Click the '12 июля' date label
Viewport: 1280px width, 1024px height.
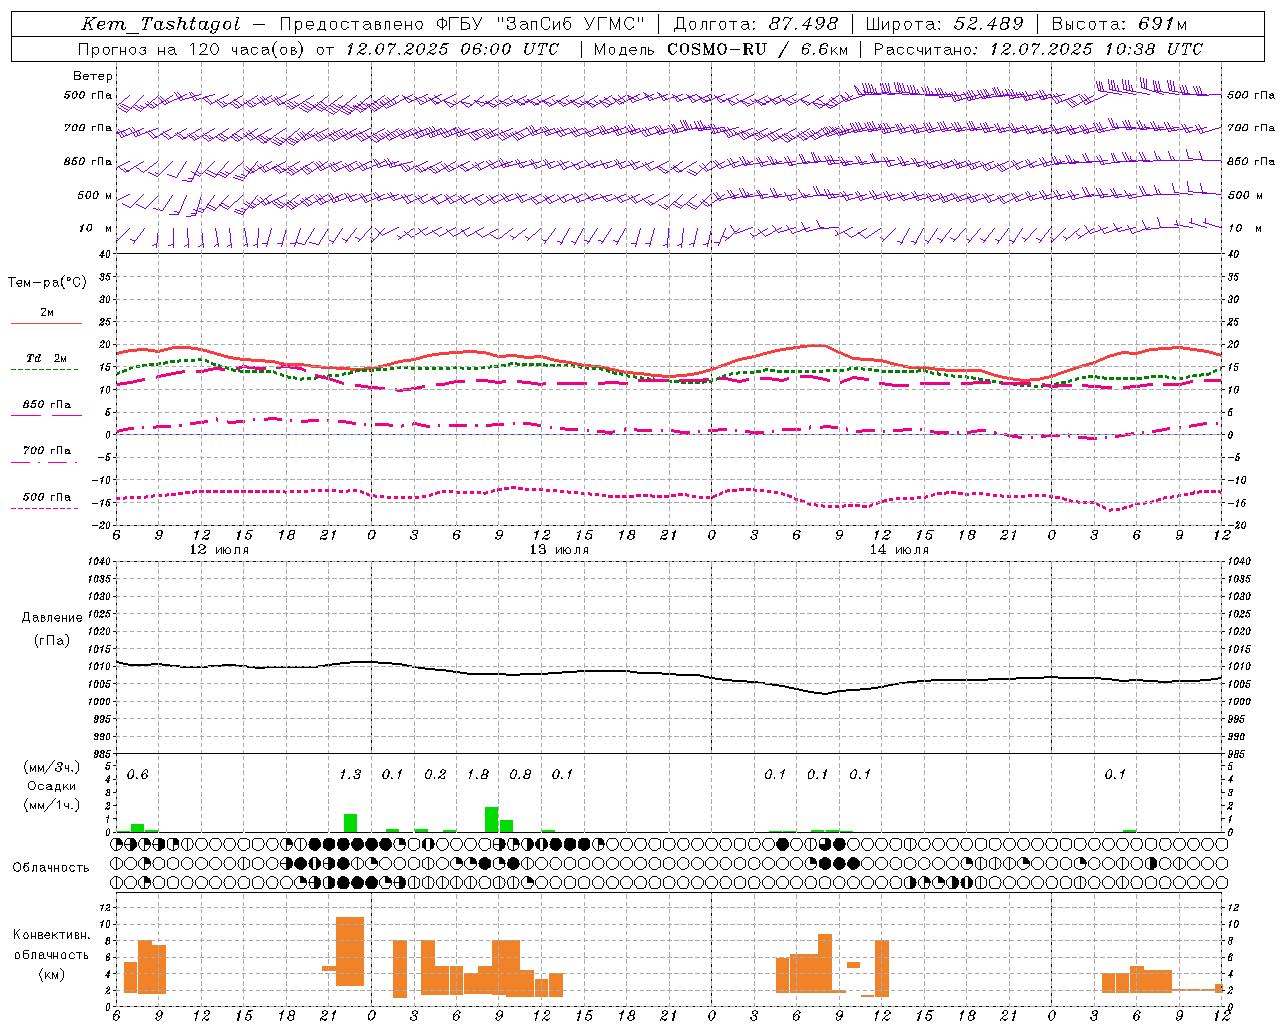tap(219, 550)
